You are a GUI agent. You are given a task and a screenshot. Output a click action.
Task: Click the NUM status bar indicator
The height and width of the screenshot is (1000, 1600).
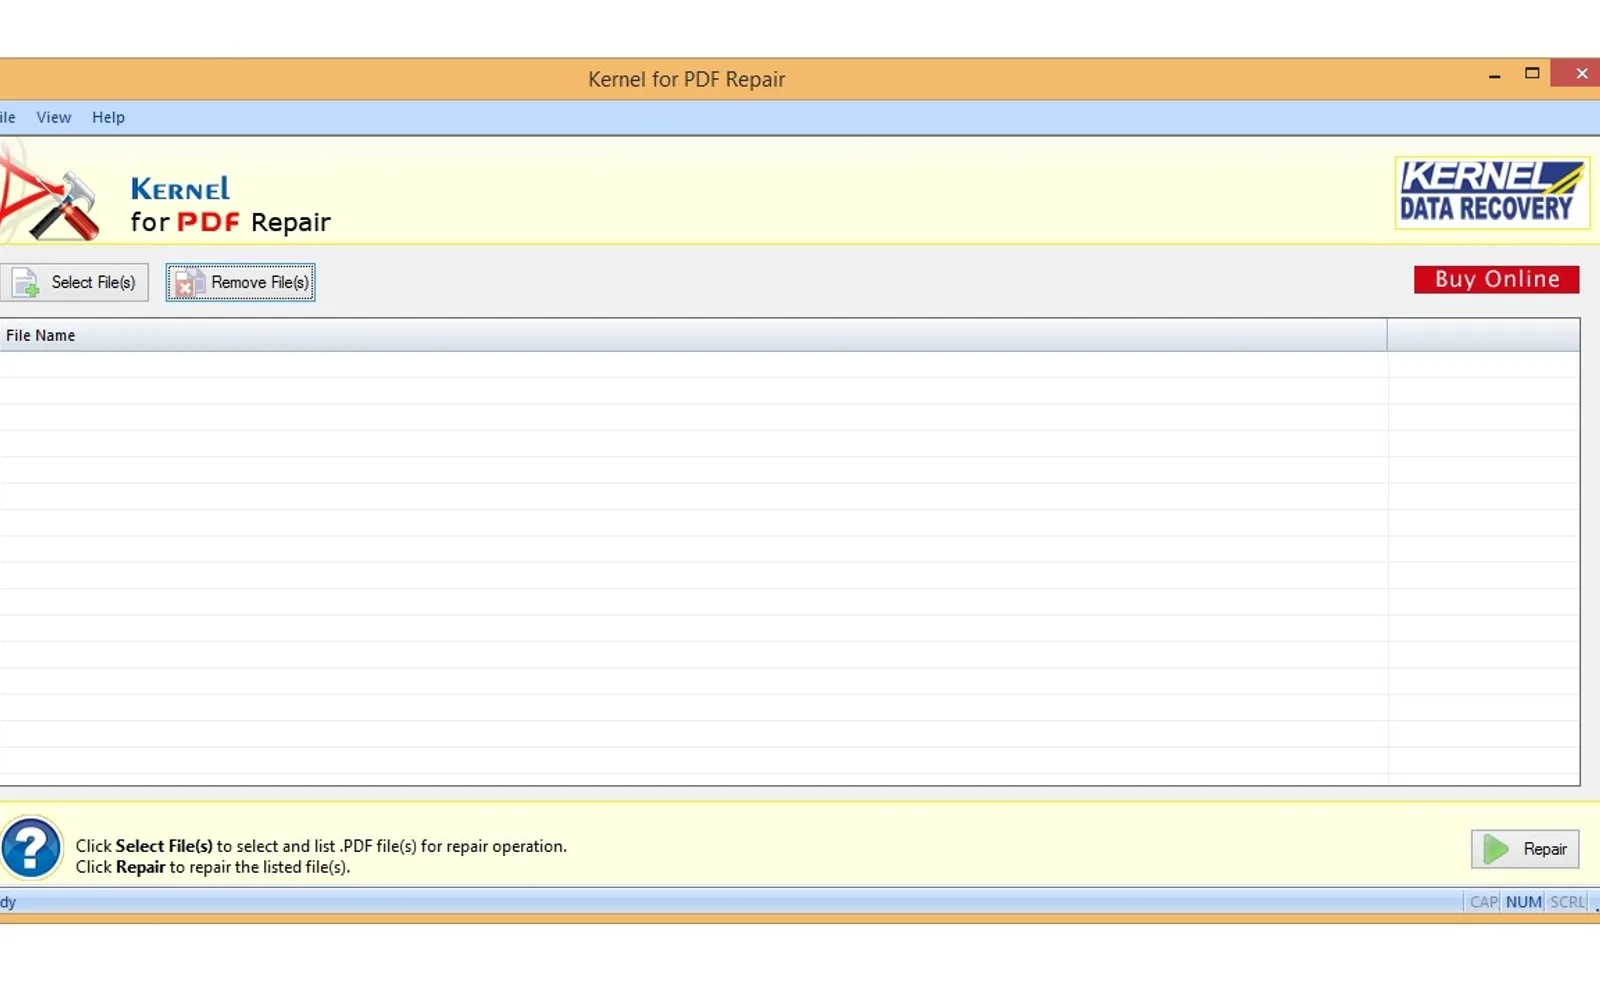pos(1523,902)
